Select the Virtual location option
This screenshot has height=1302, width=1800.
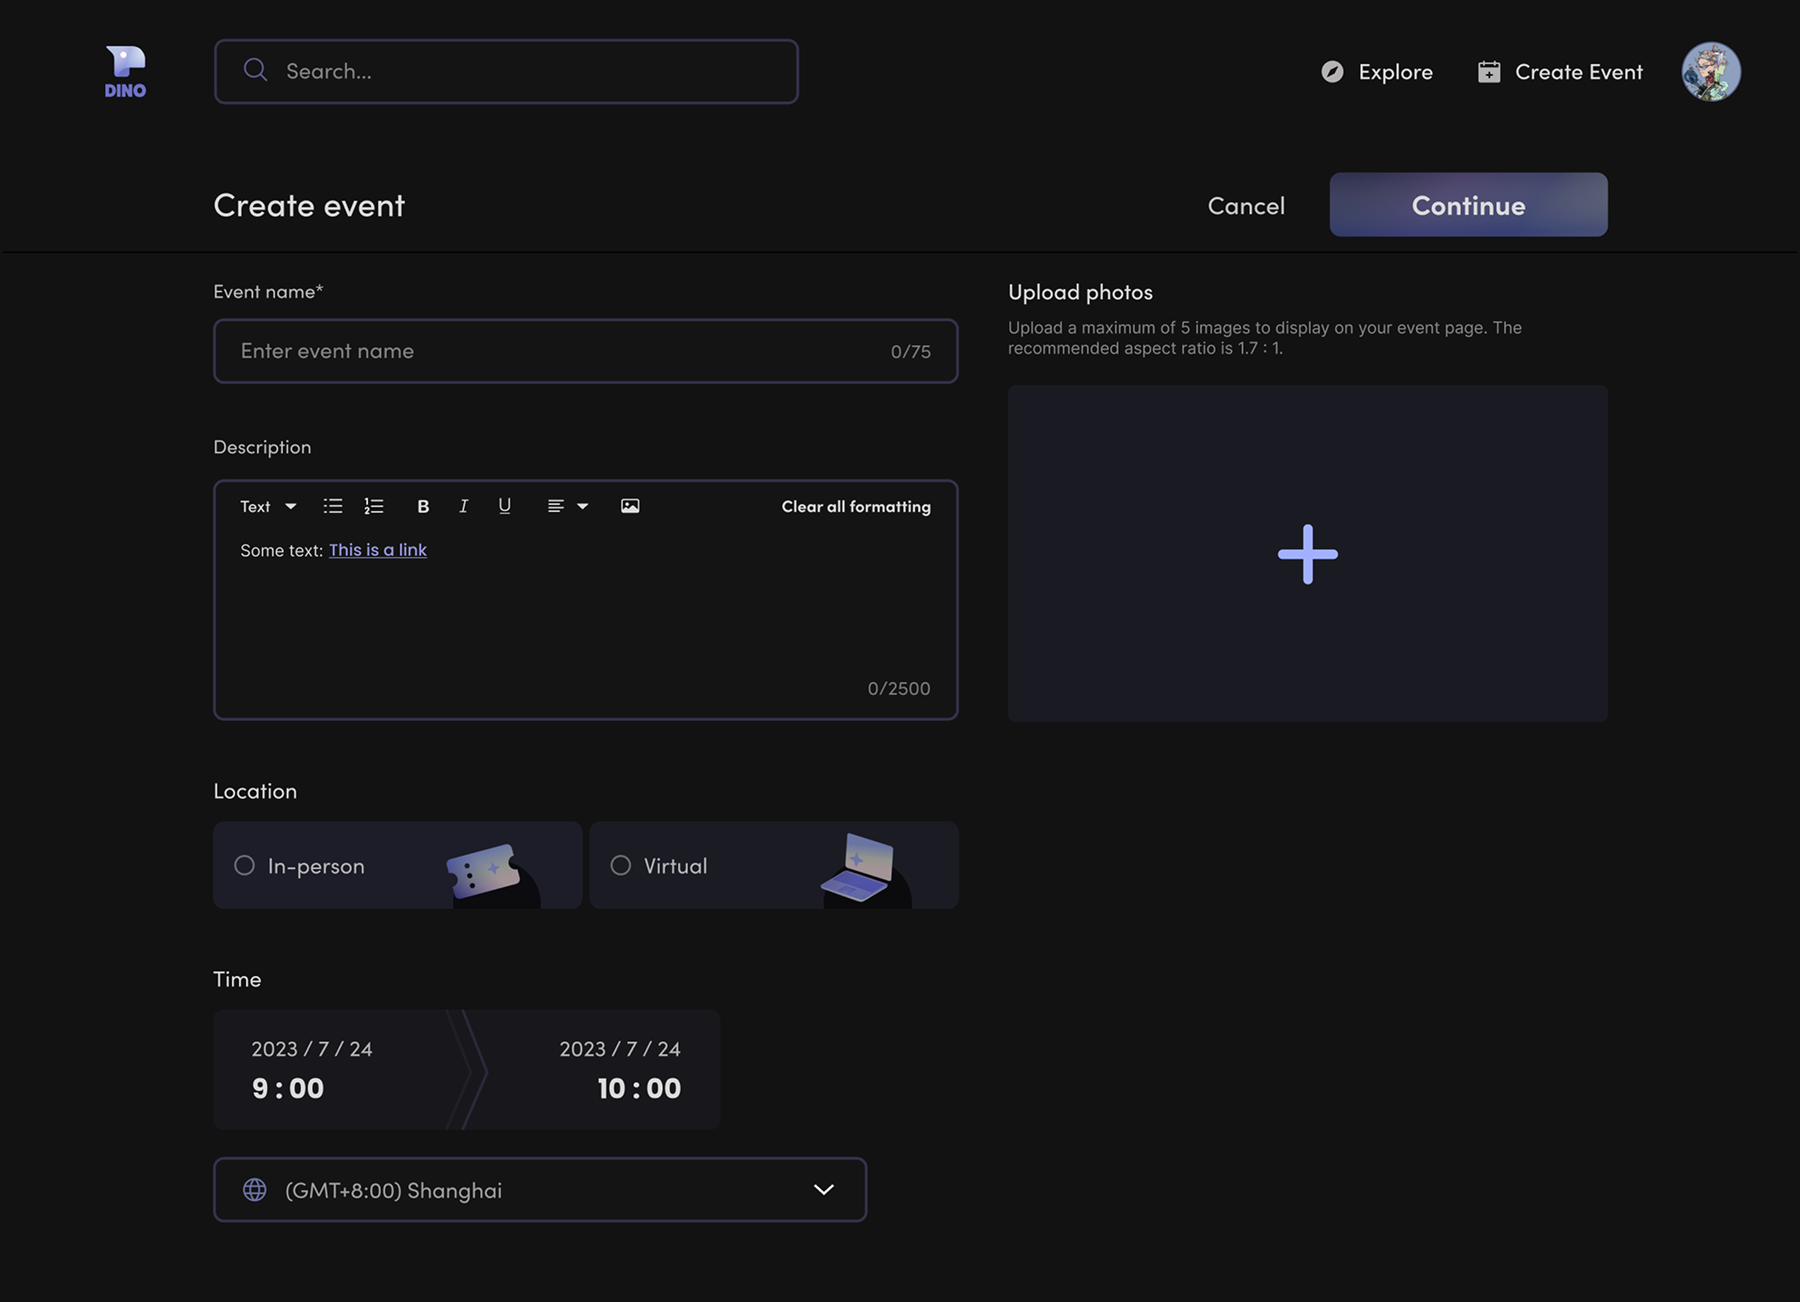tap(621, 866)
